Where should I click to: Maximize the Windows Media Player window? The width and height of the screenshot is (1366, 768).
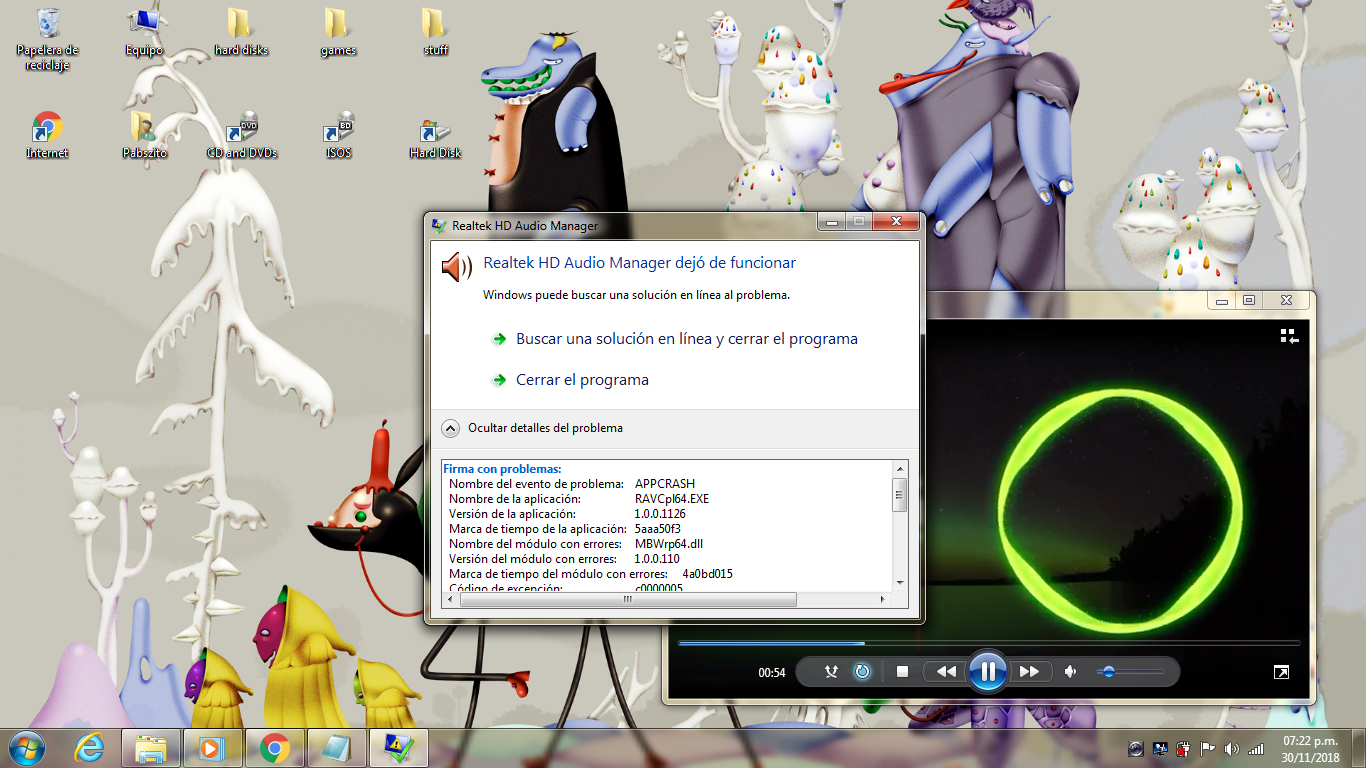(x=1248, y=300)
